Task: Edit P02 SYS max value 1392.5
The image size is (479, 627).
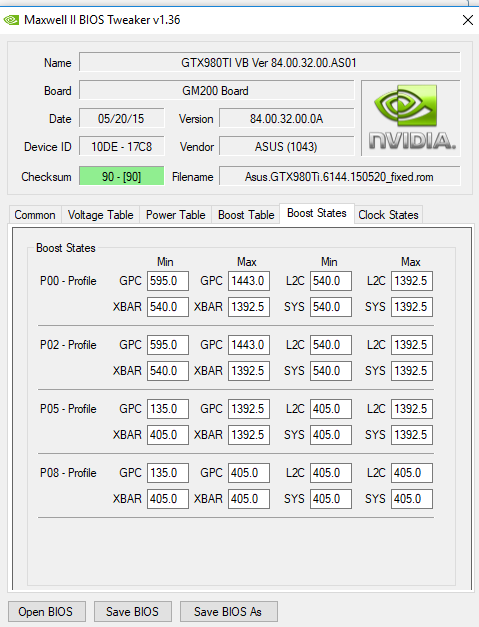Action: (412, 371)
